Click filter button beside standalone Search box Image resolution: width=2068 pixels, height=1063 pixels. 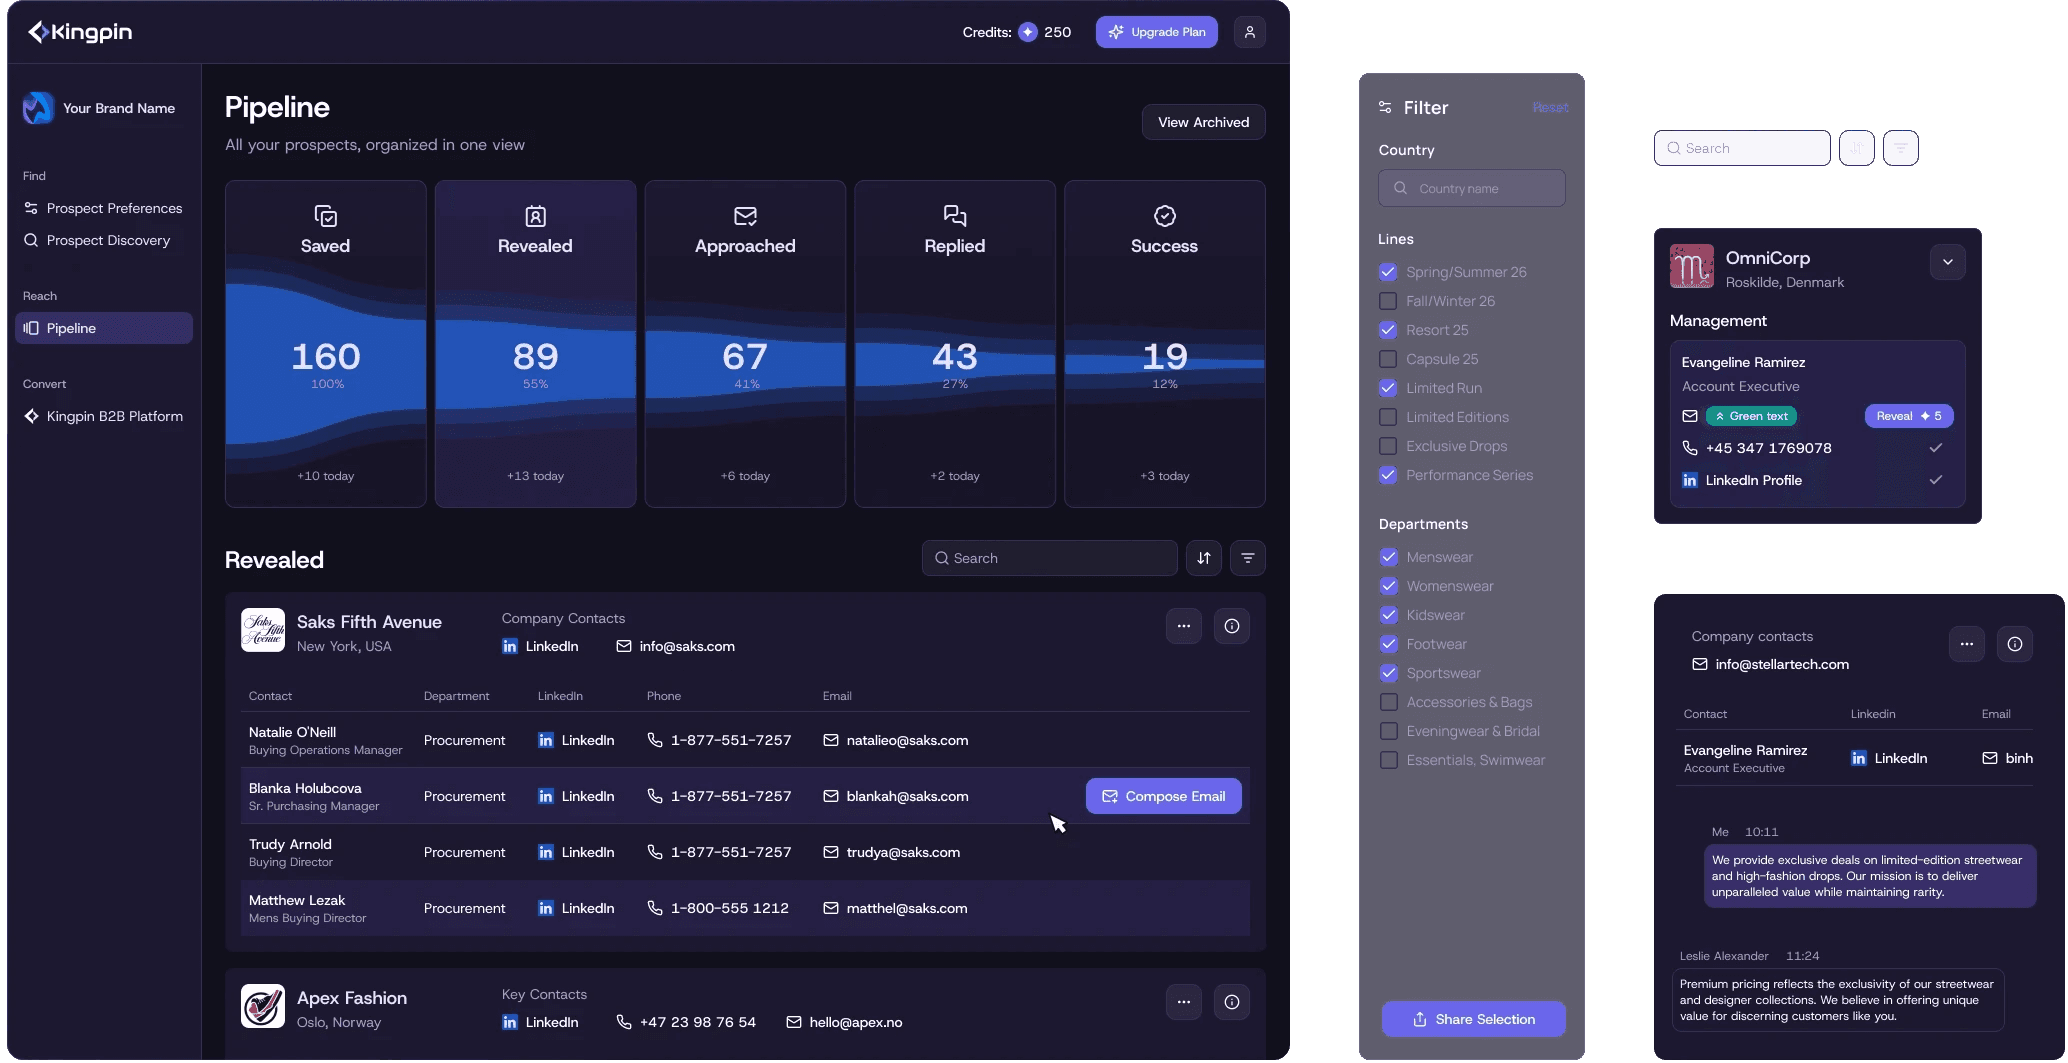[1901, 148]
